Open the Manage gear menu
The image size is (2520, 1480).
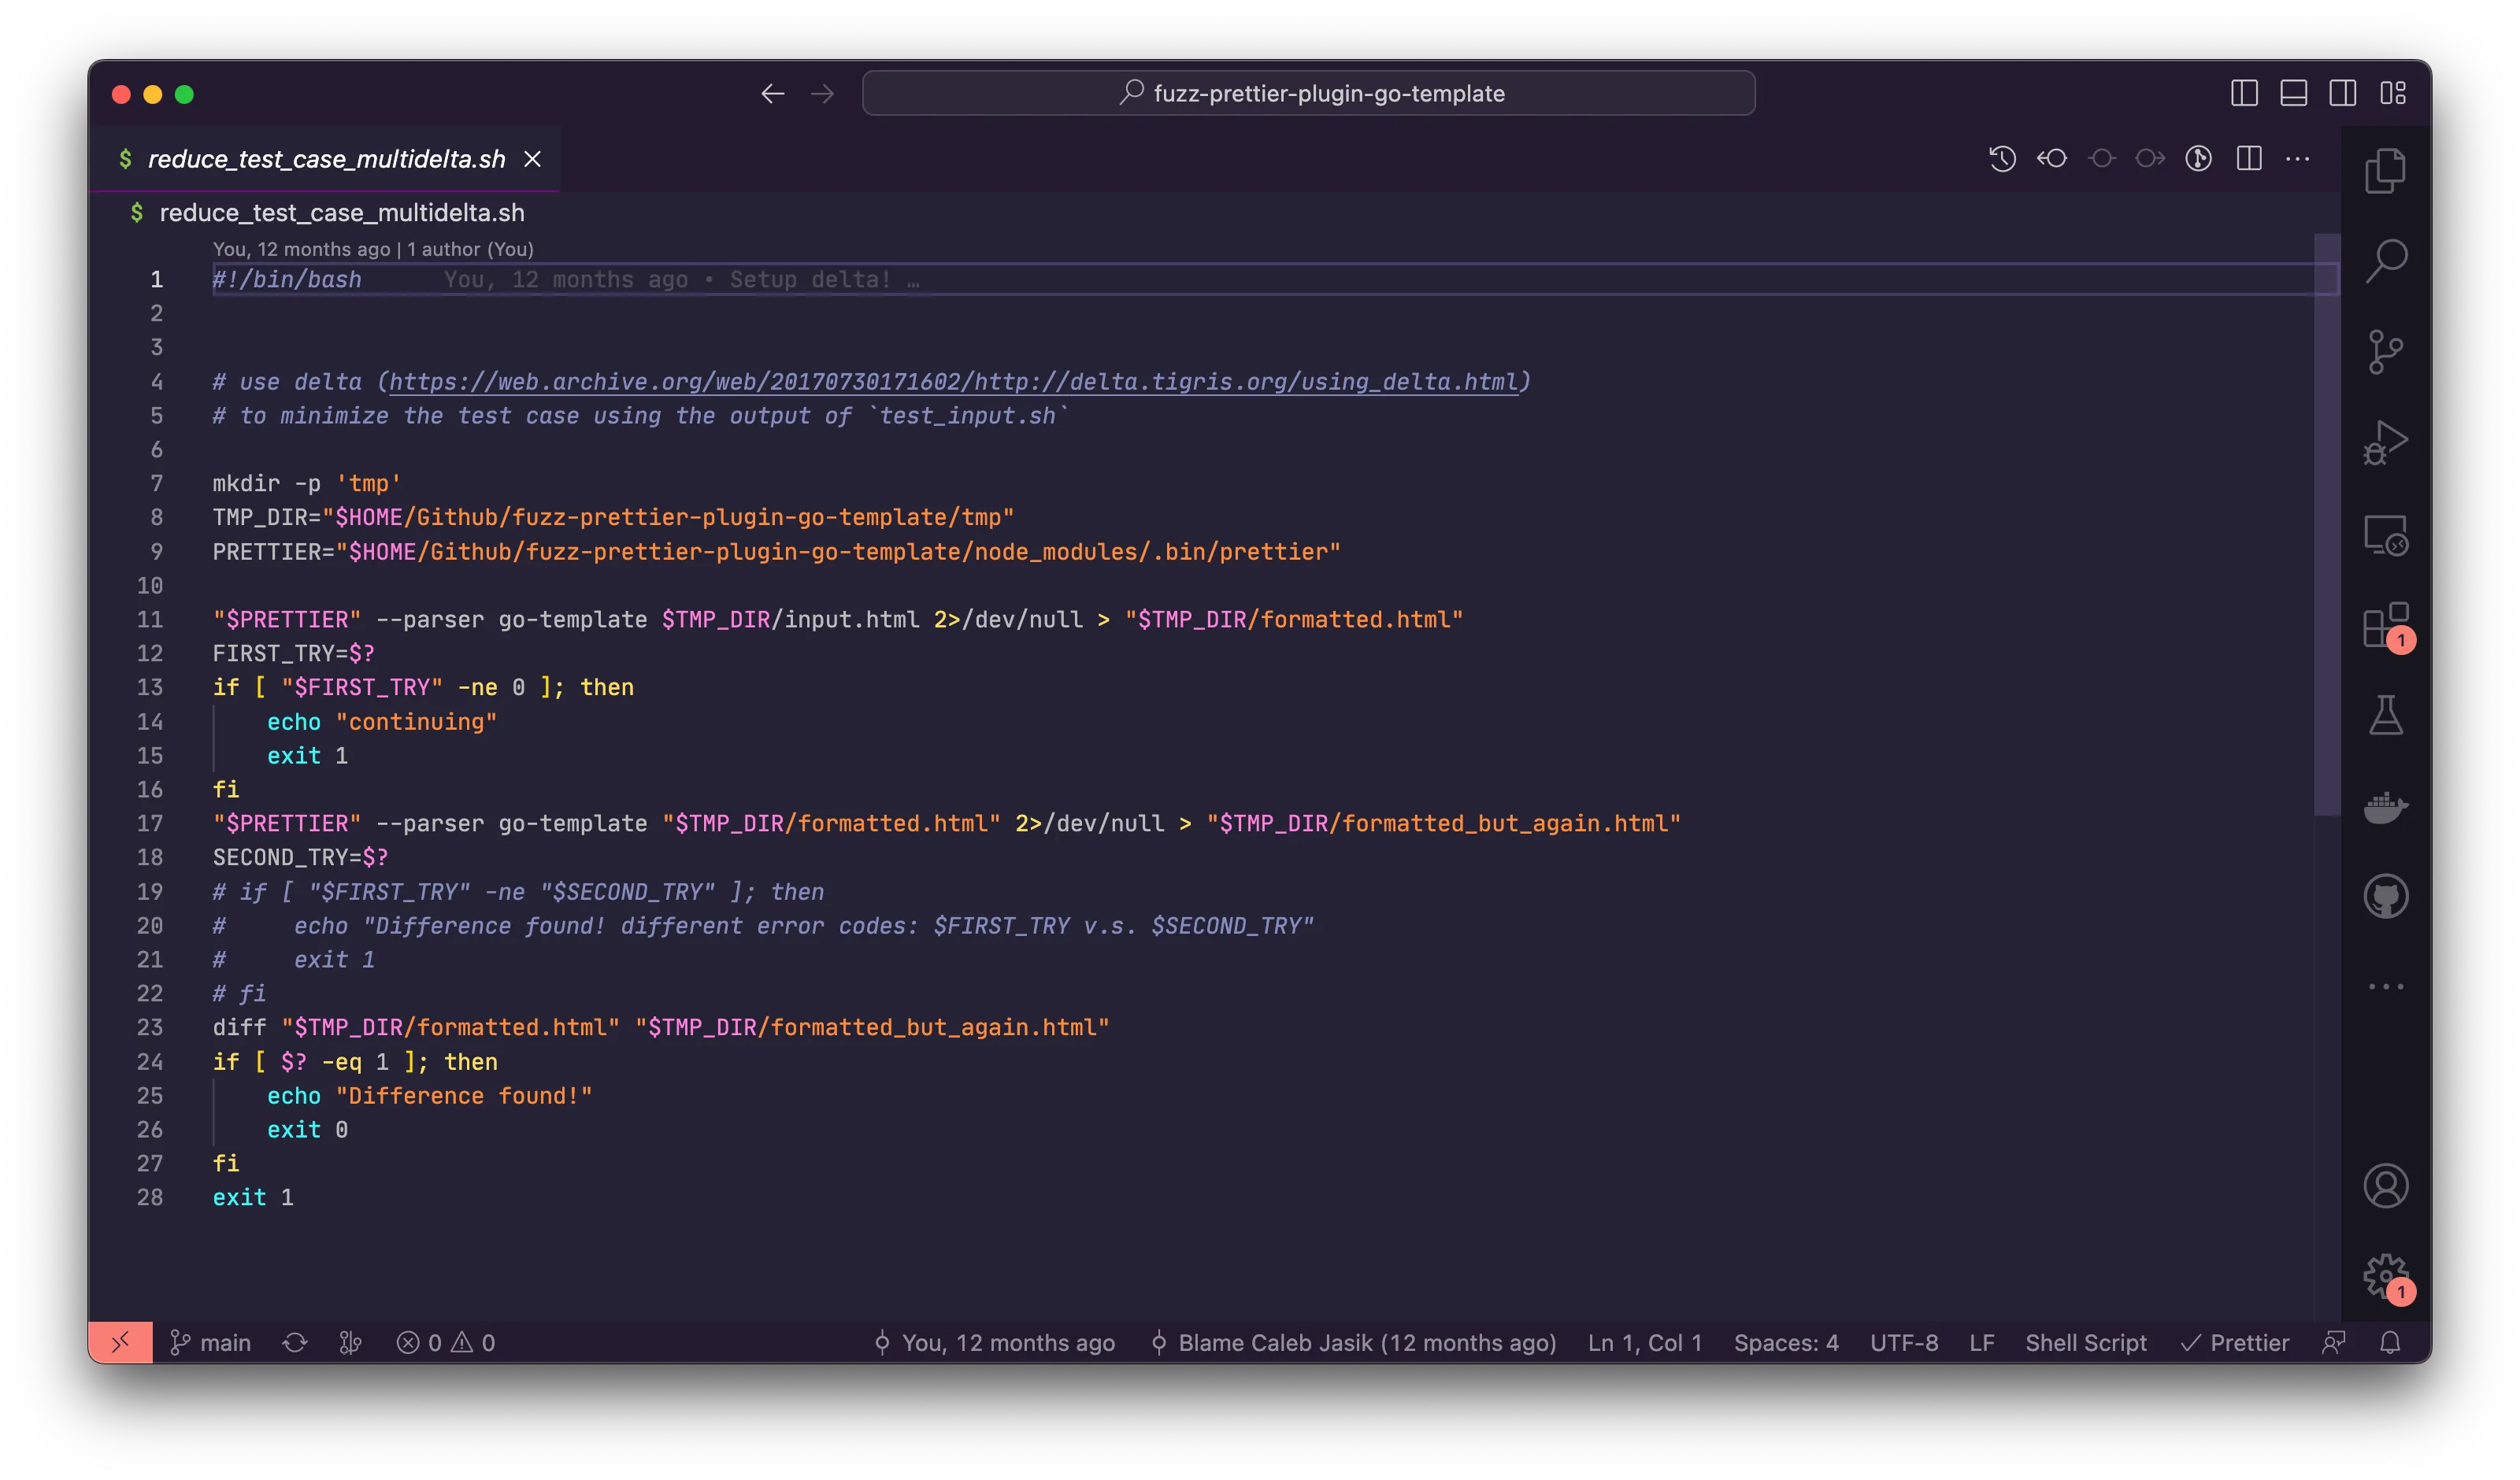2385,1275
